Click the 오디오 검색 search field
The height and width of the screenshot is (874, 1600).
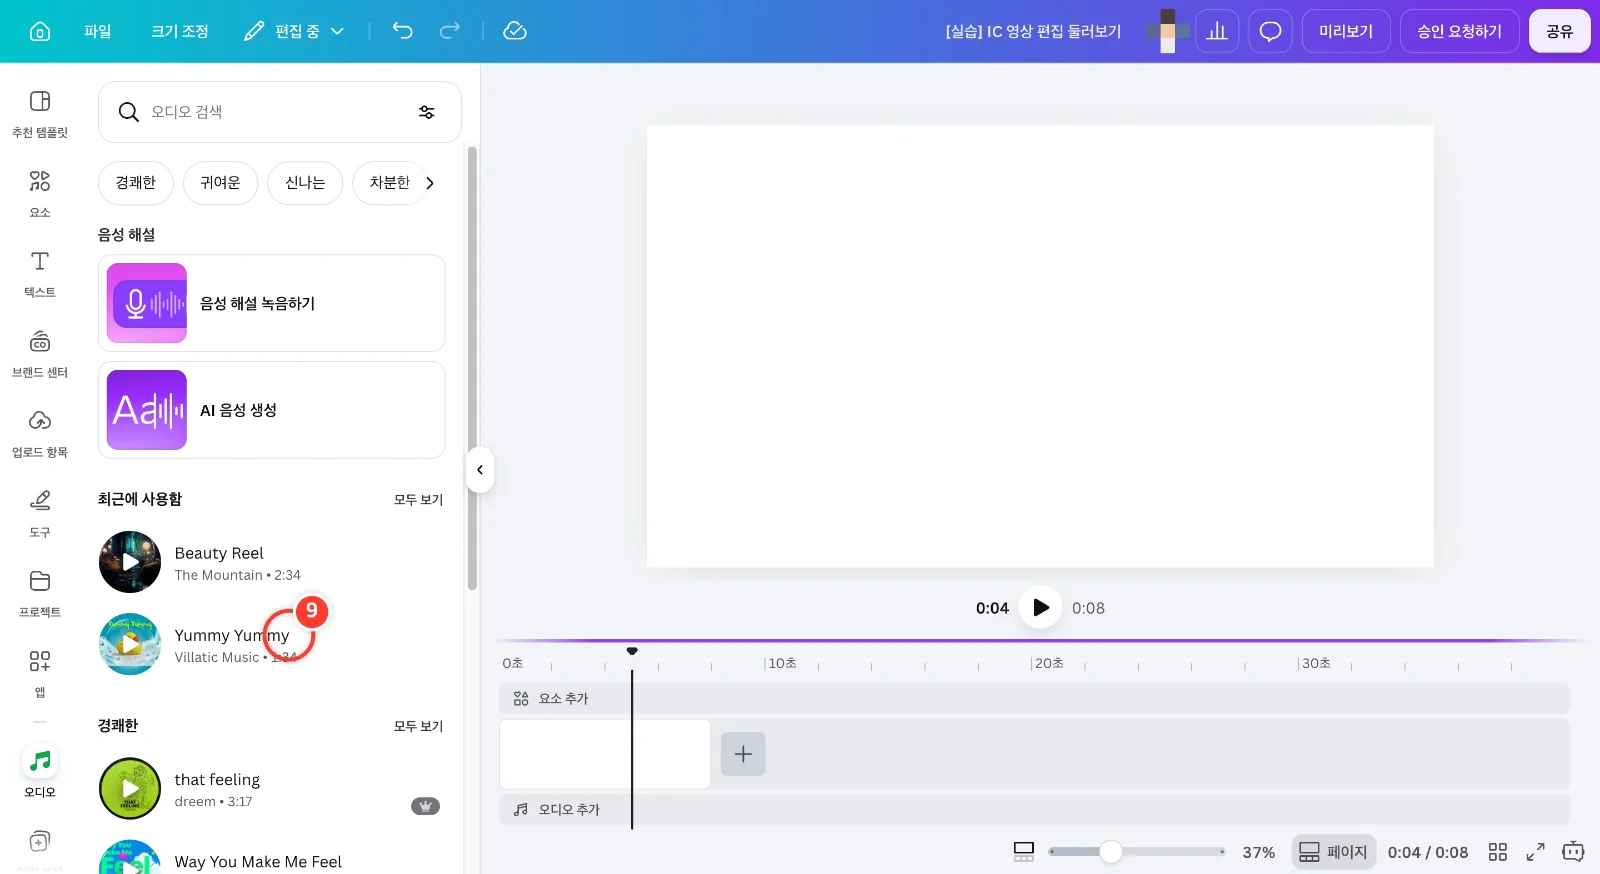tap(279, 112)
